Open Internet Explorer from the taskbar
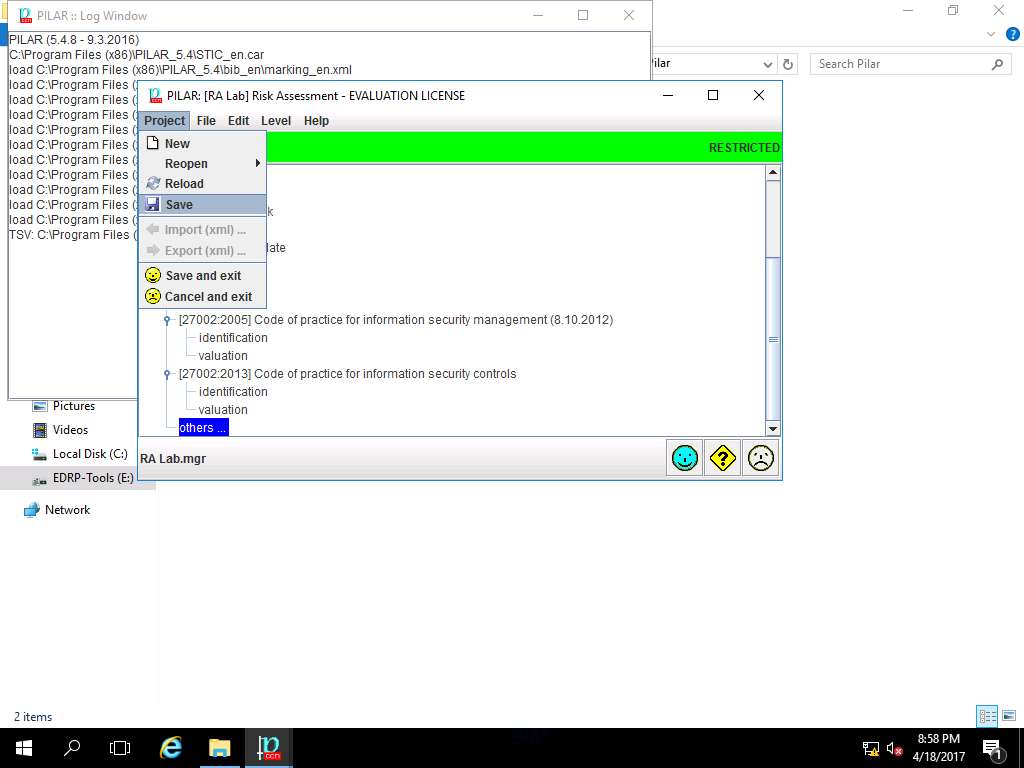The width and height of the screenshot is (1024, 768). tap(171, 748)
